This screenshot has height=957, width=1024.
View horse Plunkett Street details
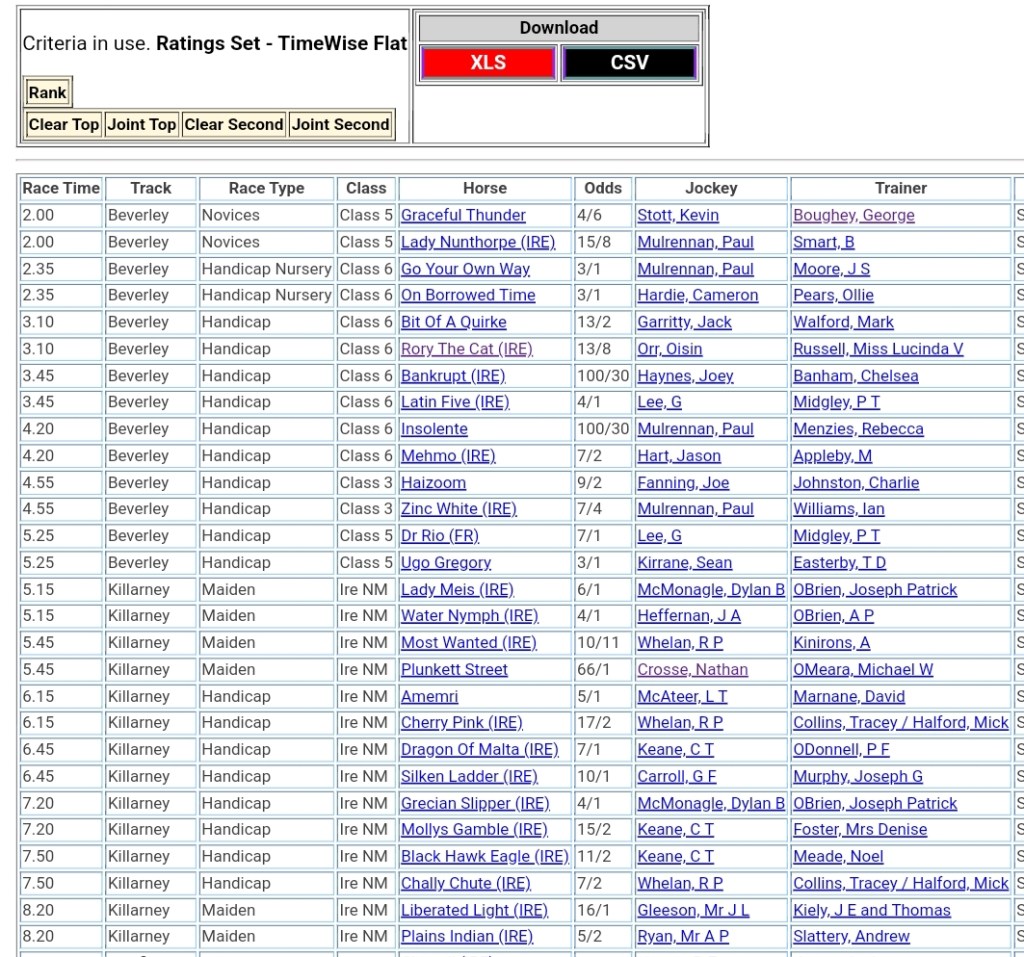pyautogui.click(x=454, y=670)
